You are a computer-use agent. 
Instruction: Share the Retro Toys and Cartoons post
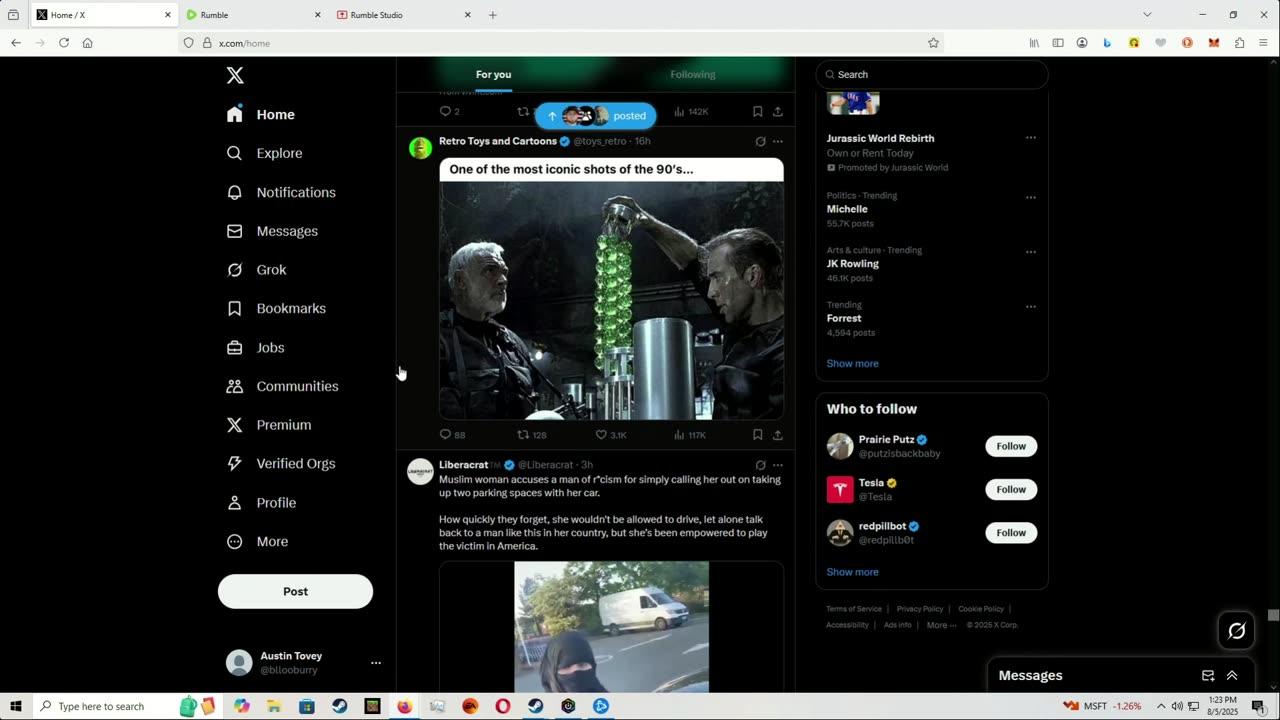tap(778, 435)
